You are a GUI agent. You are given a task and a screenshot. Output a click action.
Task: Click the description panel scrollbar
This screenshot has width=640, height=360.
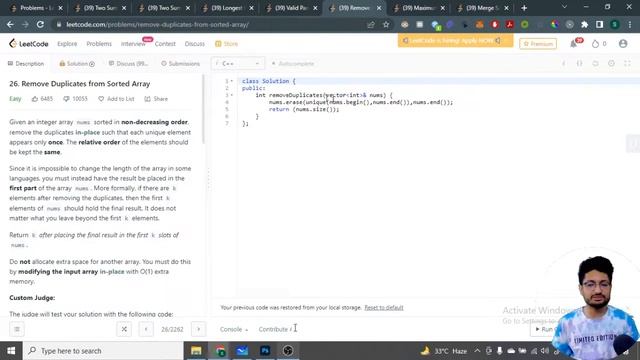coord(203,109)
